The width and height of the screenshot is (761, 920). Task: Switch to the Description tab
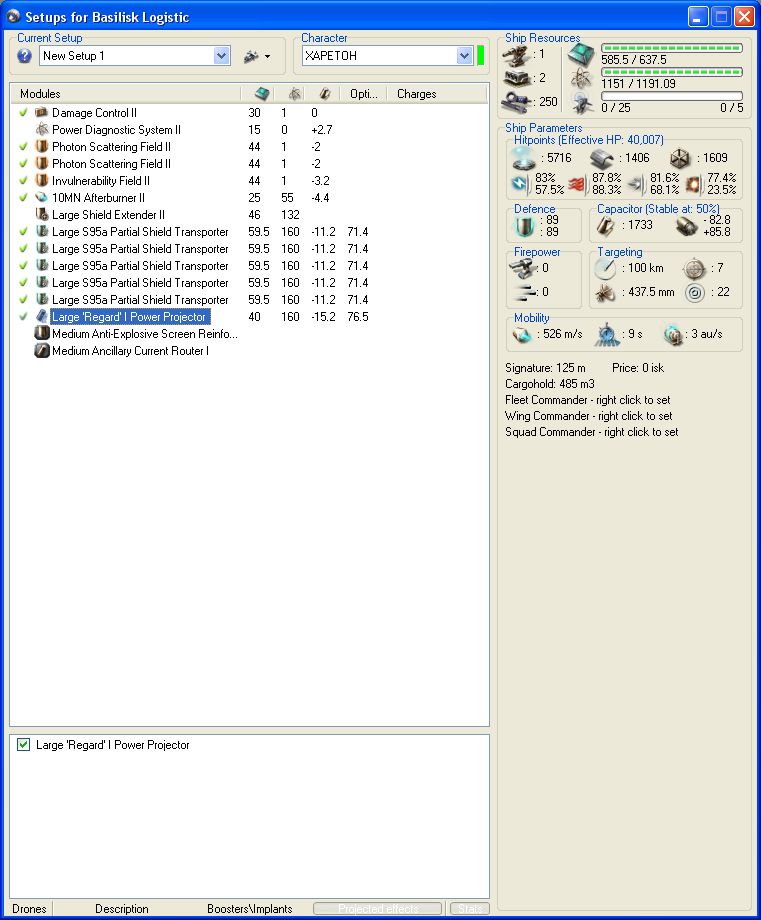point(121,908)
